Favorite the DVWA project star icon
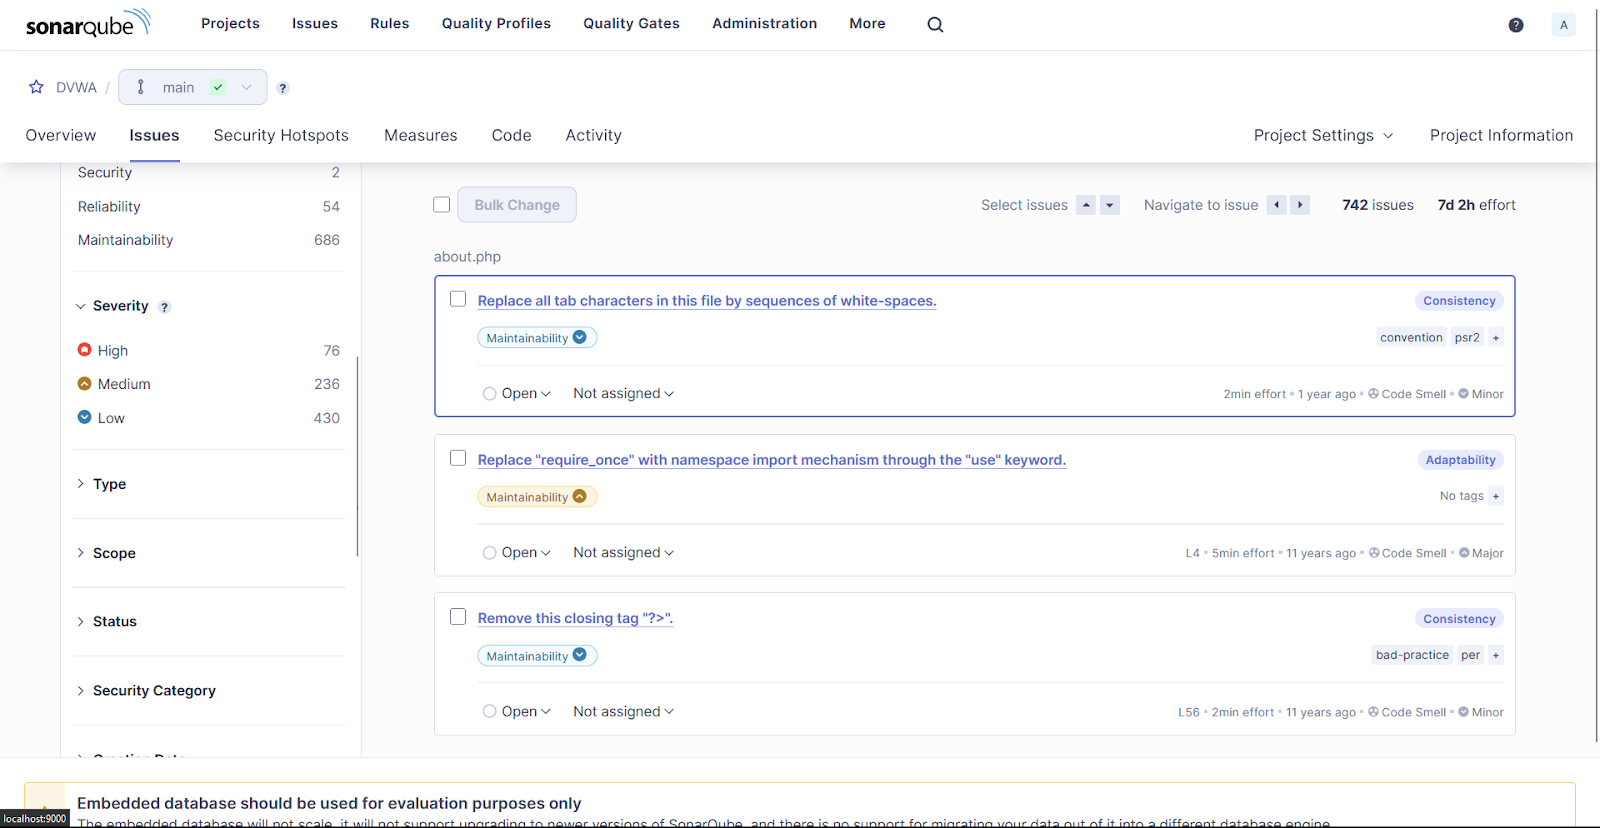This screenshot has width=1600, height=828. point(36,87)
